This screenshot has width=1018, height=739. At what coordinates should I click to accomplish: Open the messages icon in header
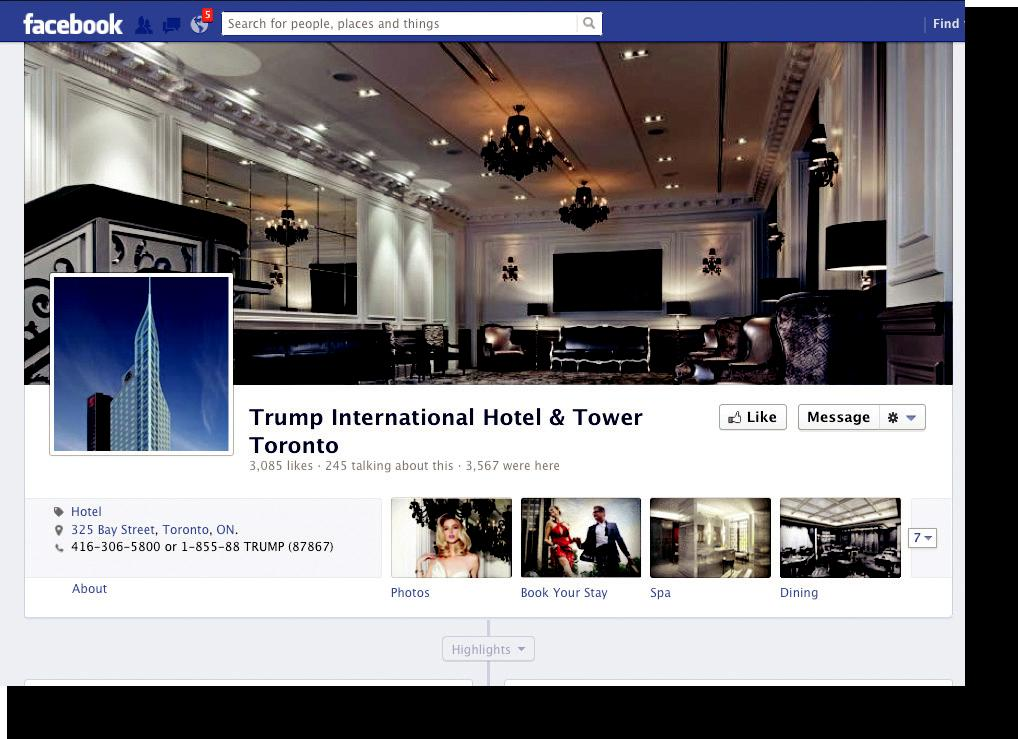tap(172, 25)
